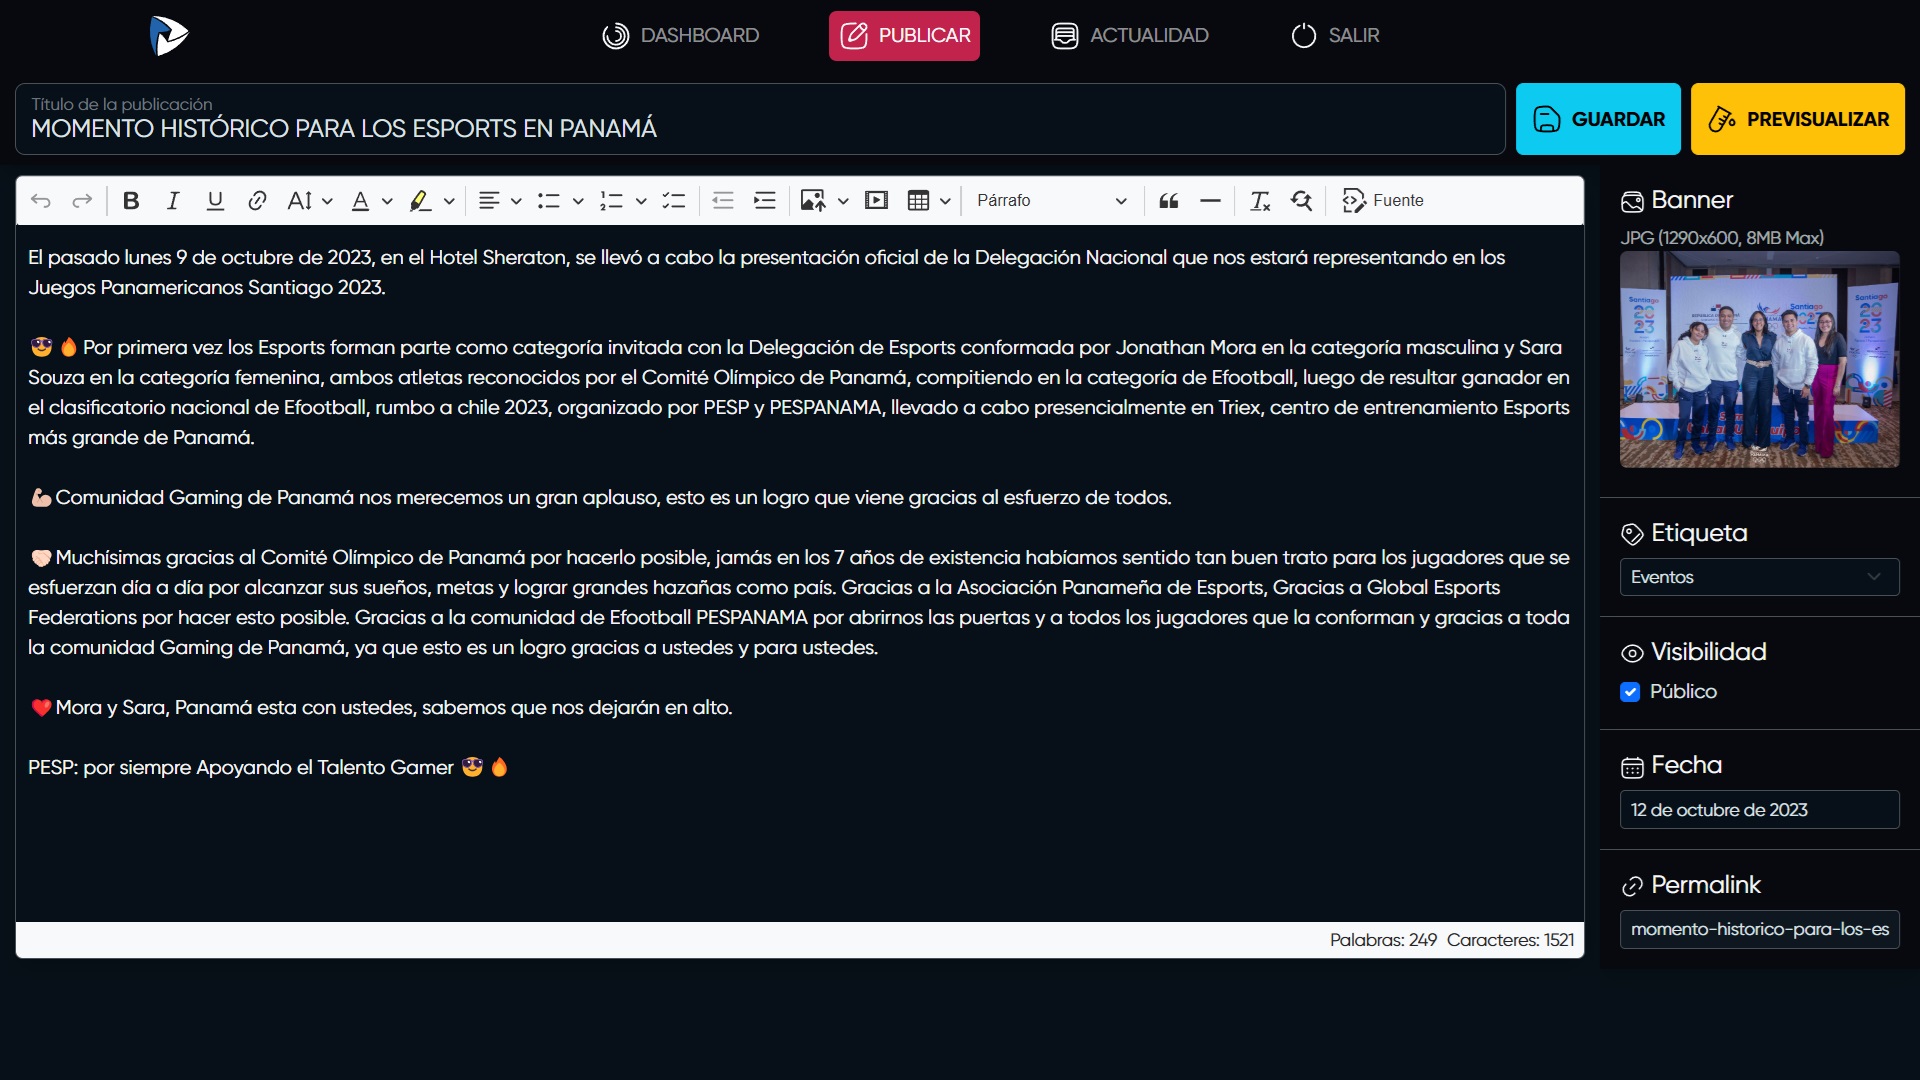Open the font color tool
This screenshot has height=1080, width=1920.
[361, 201]
